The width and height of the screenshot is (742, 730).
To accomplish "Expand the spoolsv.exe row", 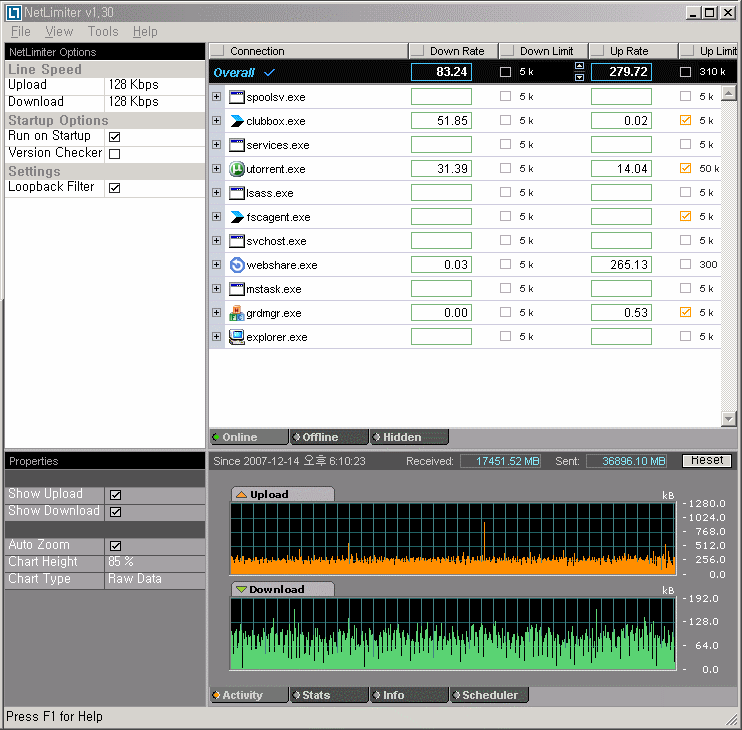I will [216, 97].
